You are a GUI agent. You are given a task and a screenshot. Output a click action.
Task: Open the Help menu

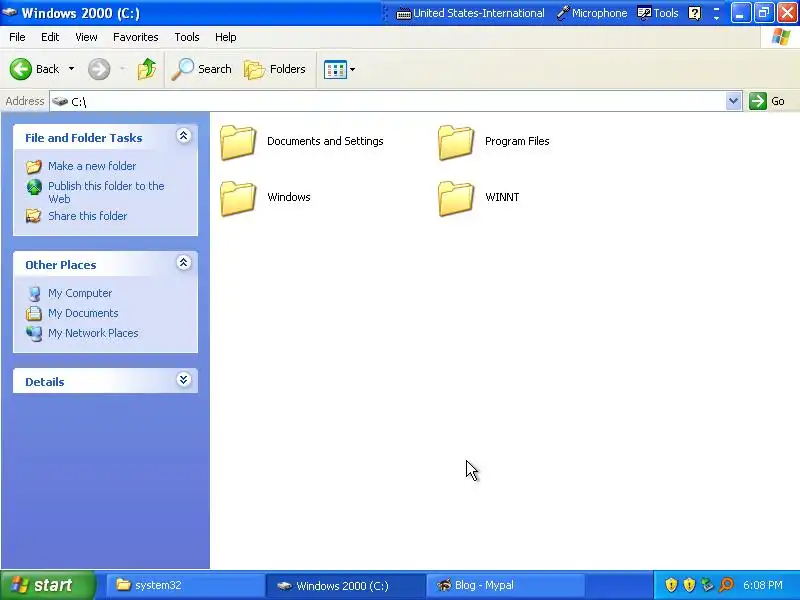pos(226,37)
